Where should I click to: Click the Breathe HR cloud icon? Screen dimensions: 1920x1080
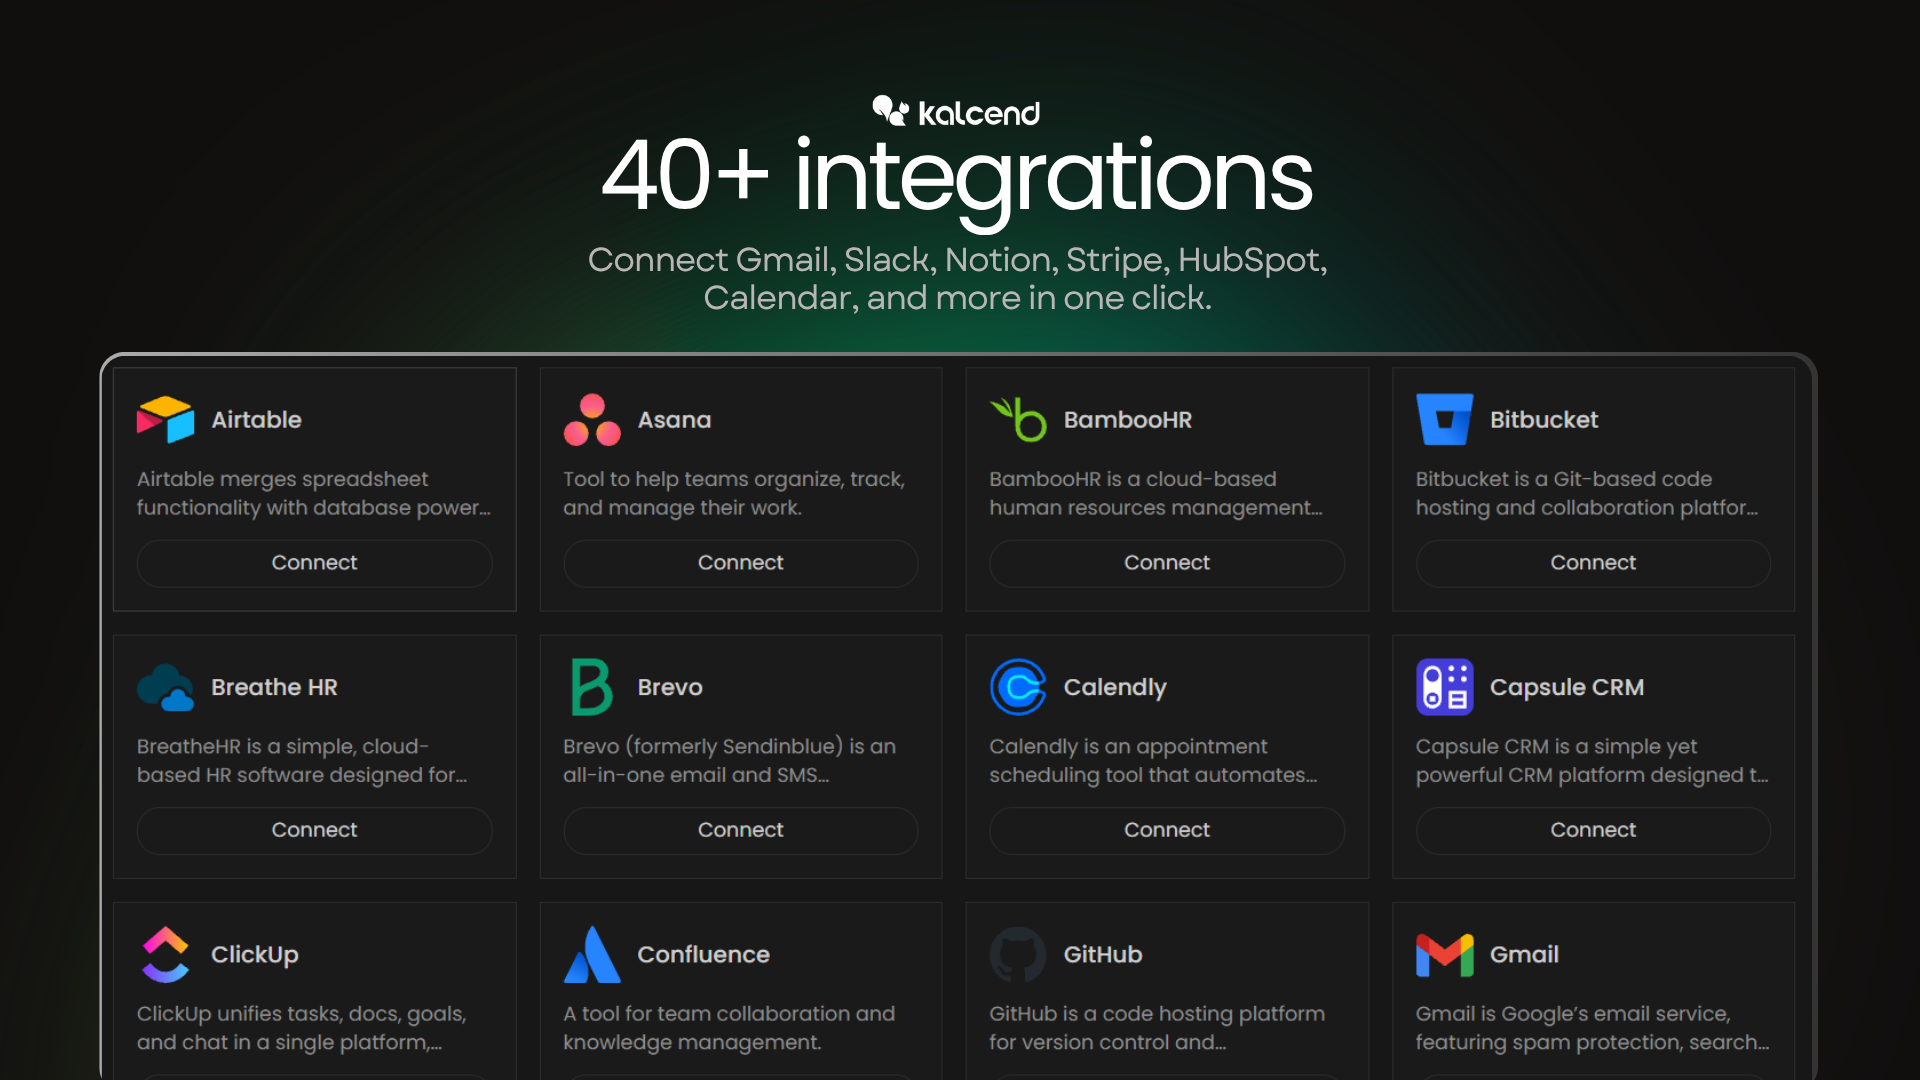(x=165, y=687)
